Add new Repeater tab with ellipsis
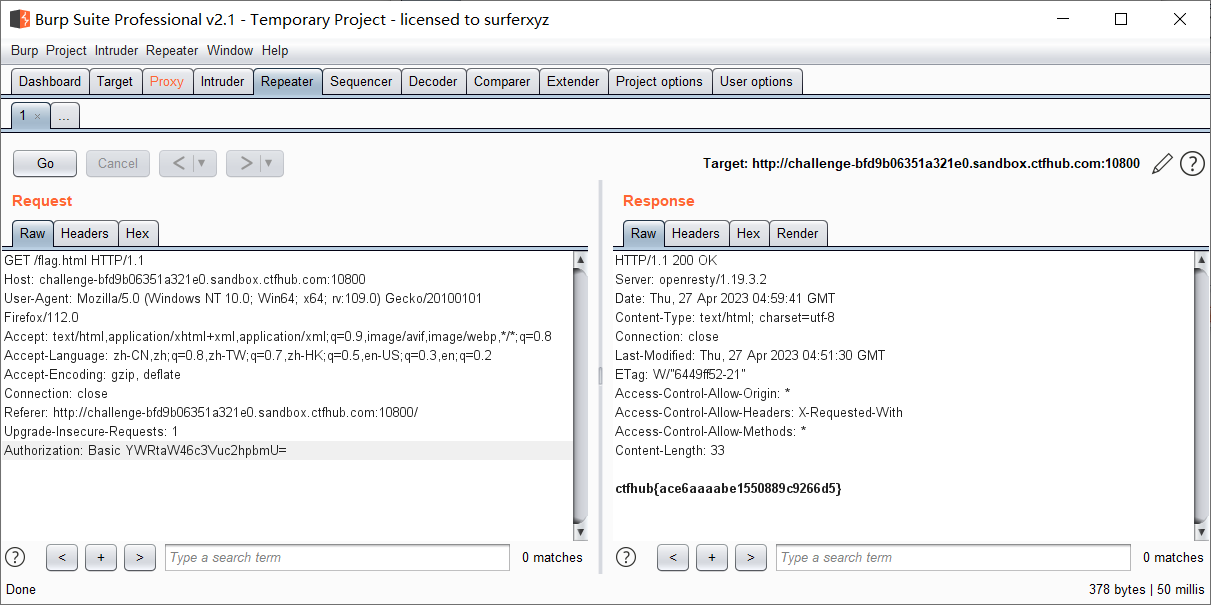 tap(64, 117)
